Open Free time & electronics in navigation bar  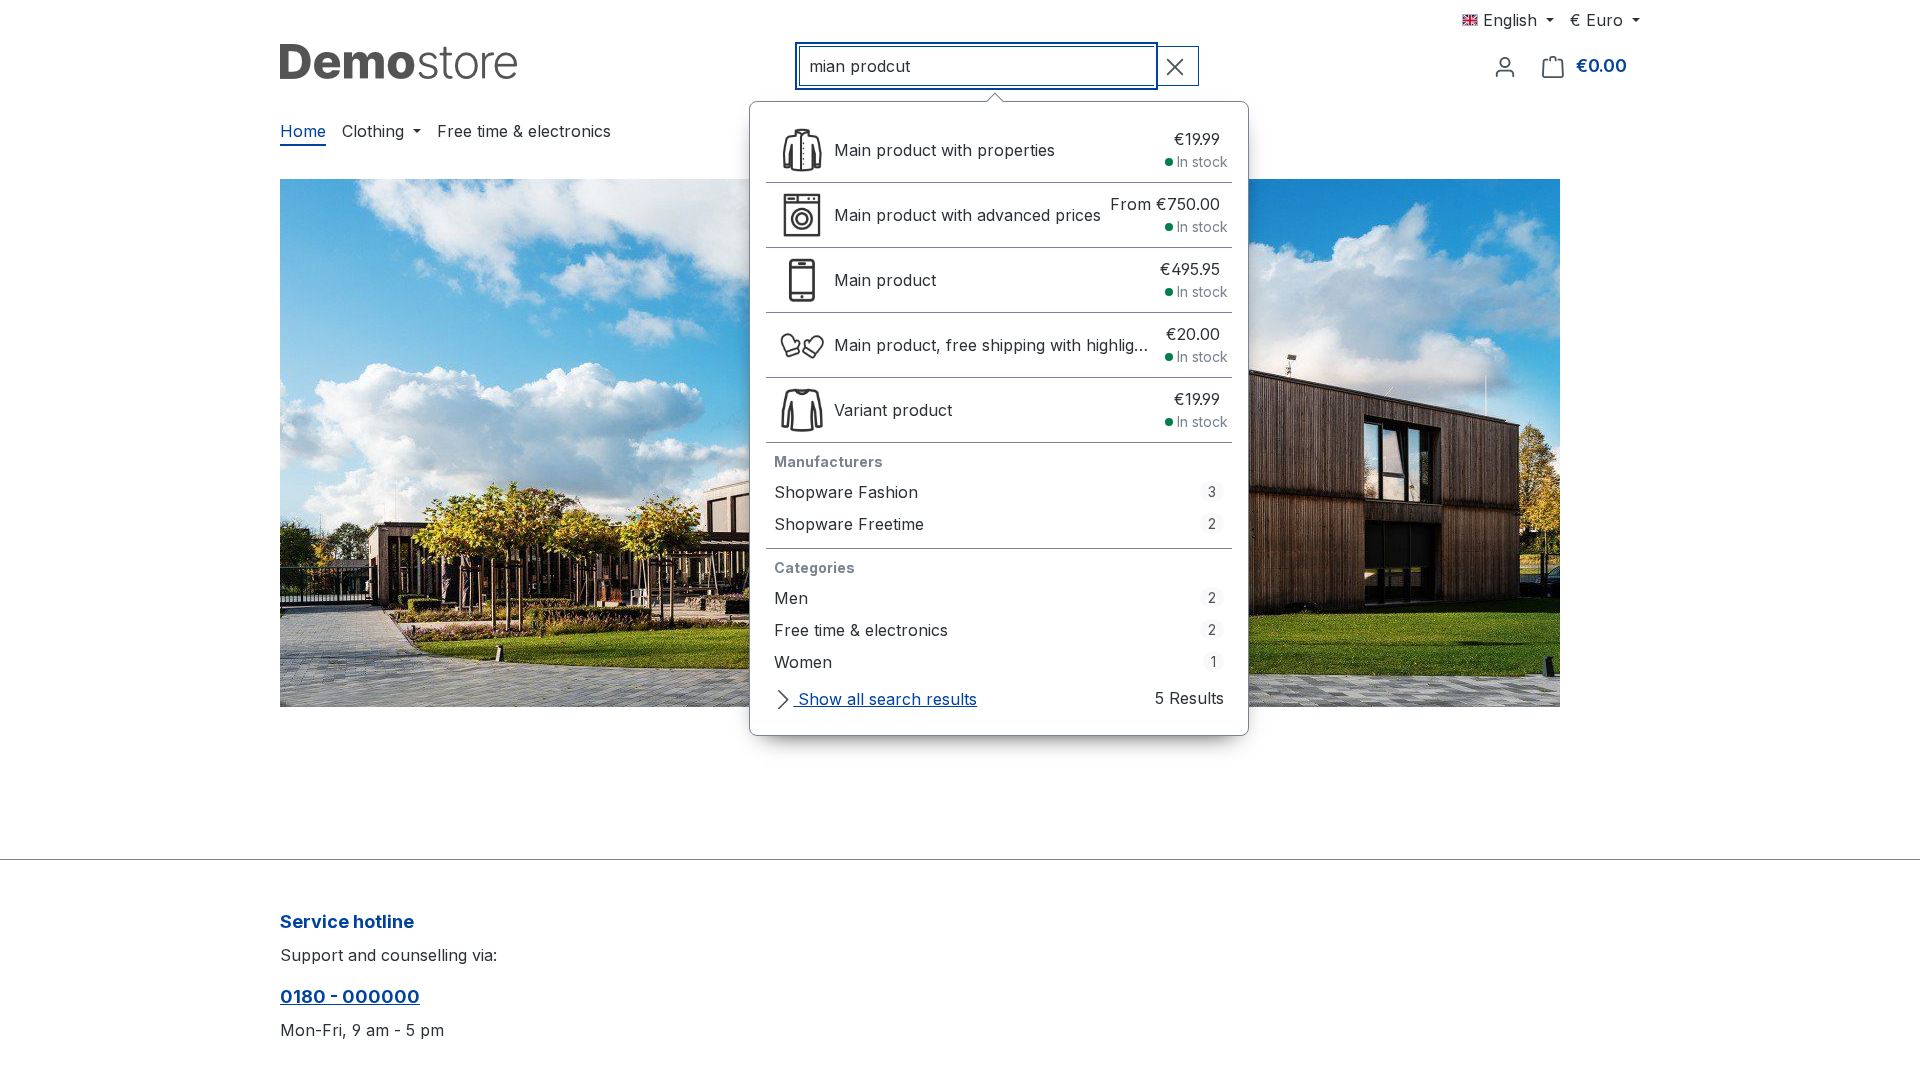pyautogui.click(x=524, y=131)
